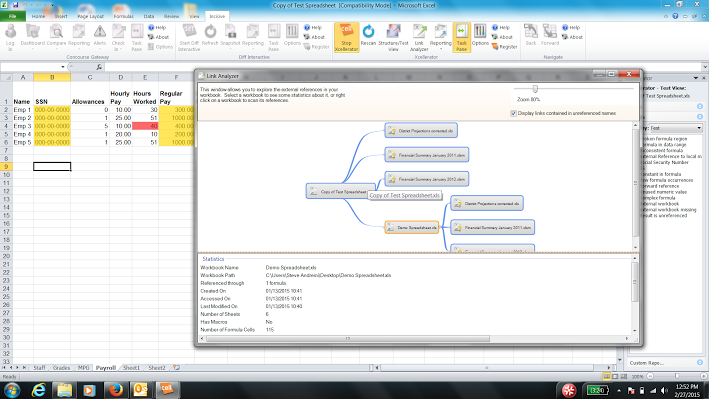The height and width of the screenshot is (399, 709).
Task: Click Custom Repo... in the task pane
Action: 647,363
